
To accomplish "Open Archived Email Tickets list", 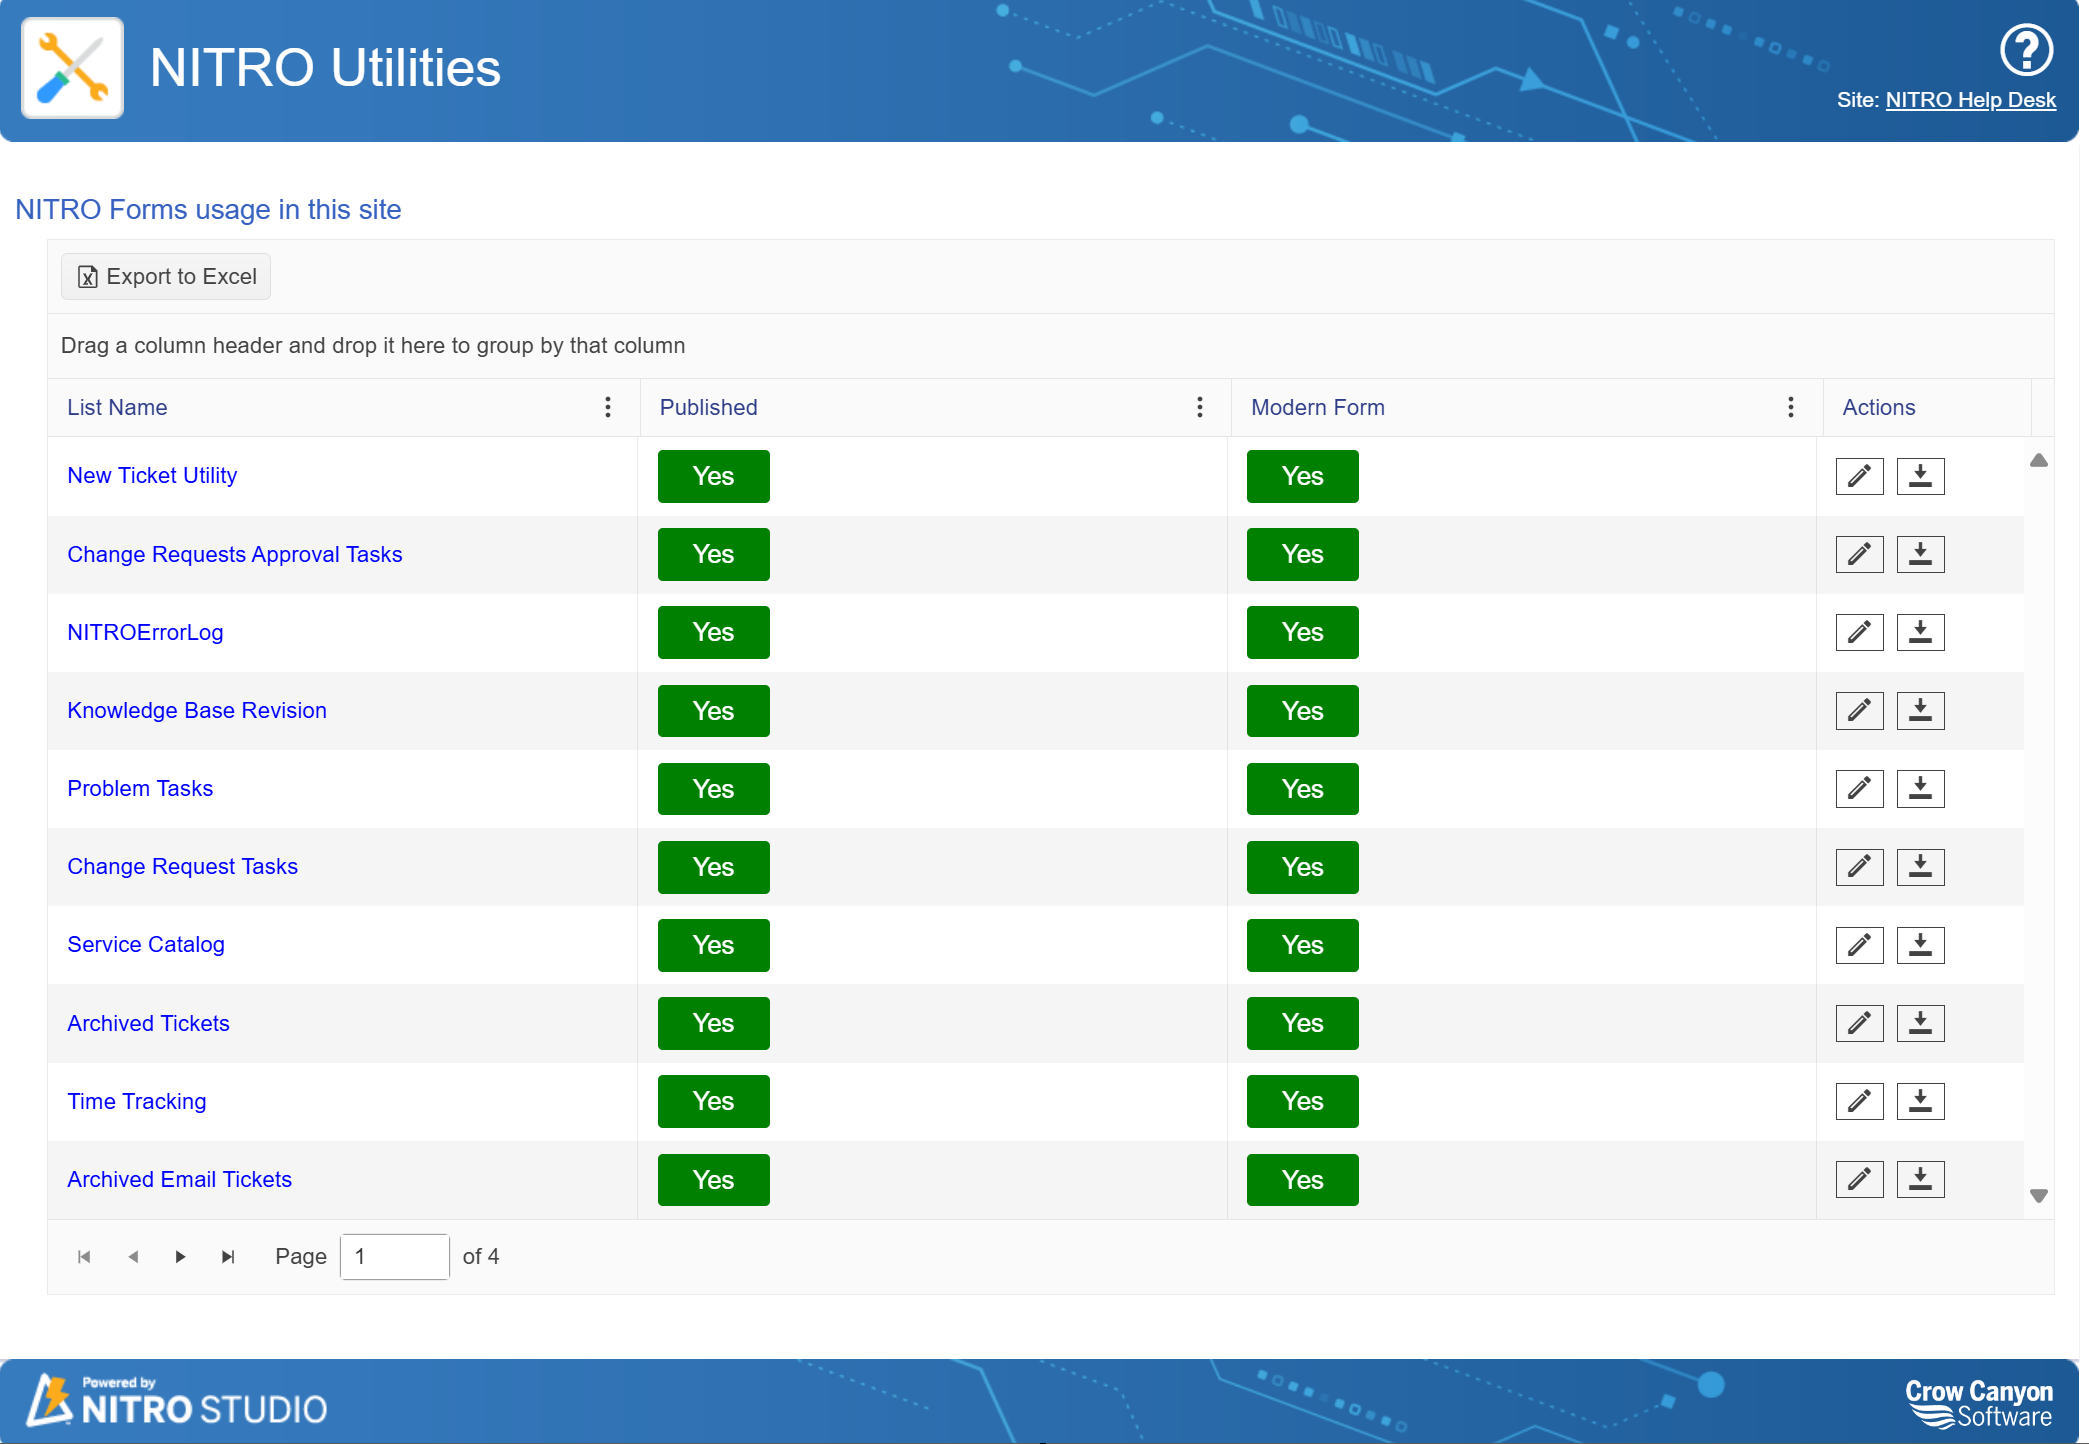I will click(179, 1180).
